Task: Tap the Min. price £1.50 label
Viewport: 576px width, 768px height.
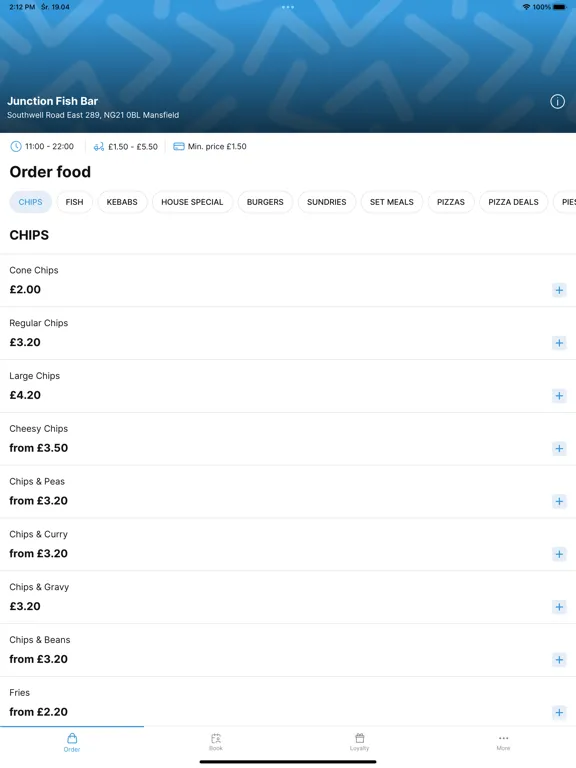Action: pyautogui.click(x=217, y=146)
